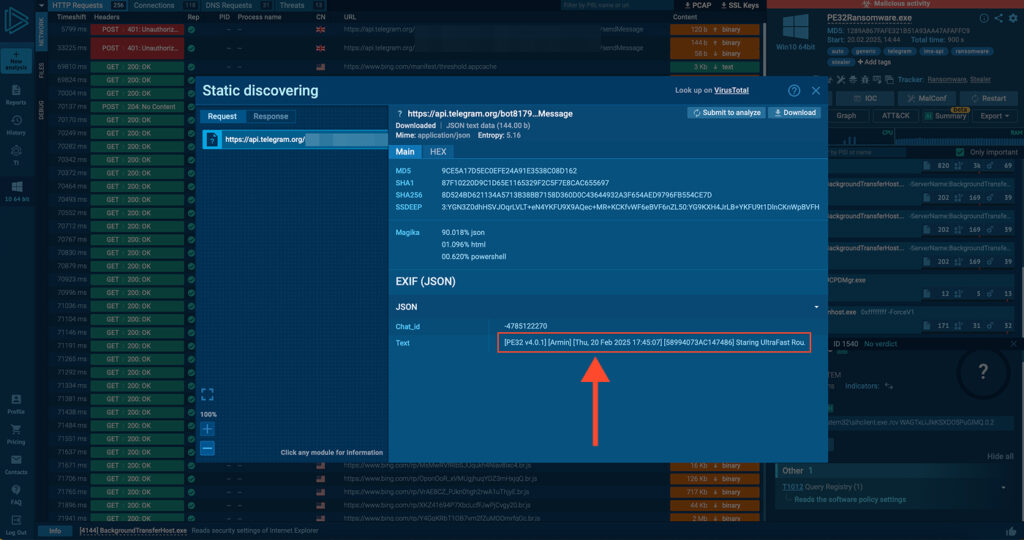This screenshot has width=1024, height=540.
Task: Switch to the Response tab
Action: (x=270, y=117)
